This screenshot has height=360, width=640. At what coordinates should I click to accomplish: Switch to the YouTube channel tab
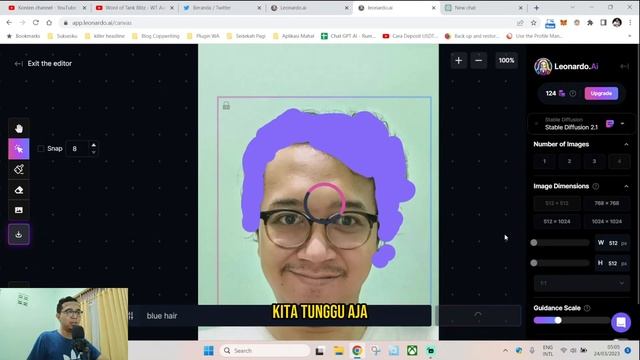[x=47, y=8]
